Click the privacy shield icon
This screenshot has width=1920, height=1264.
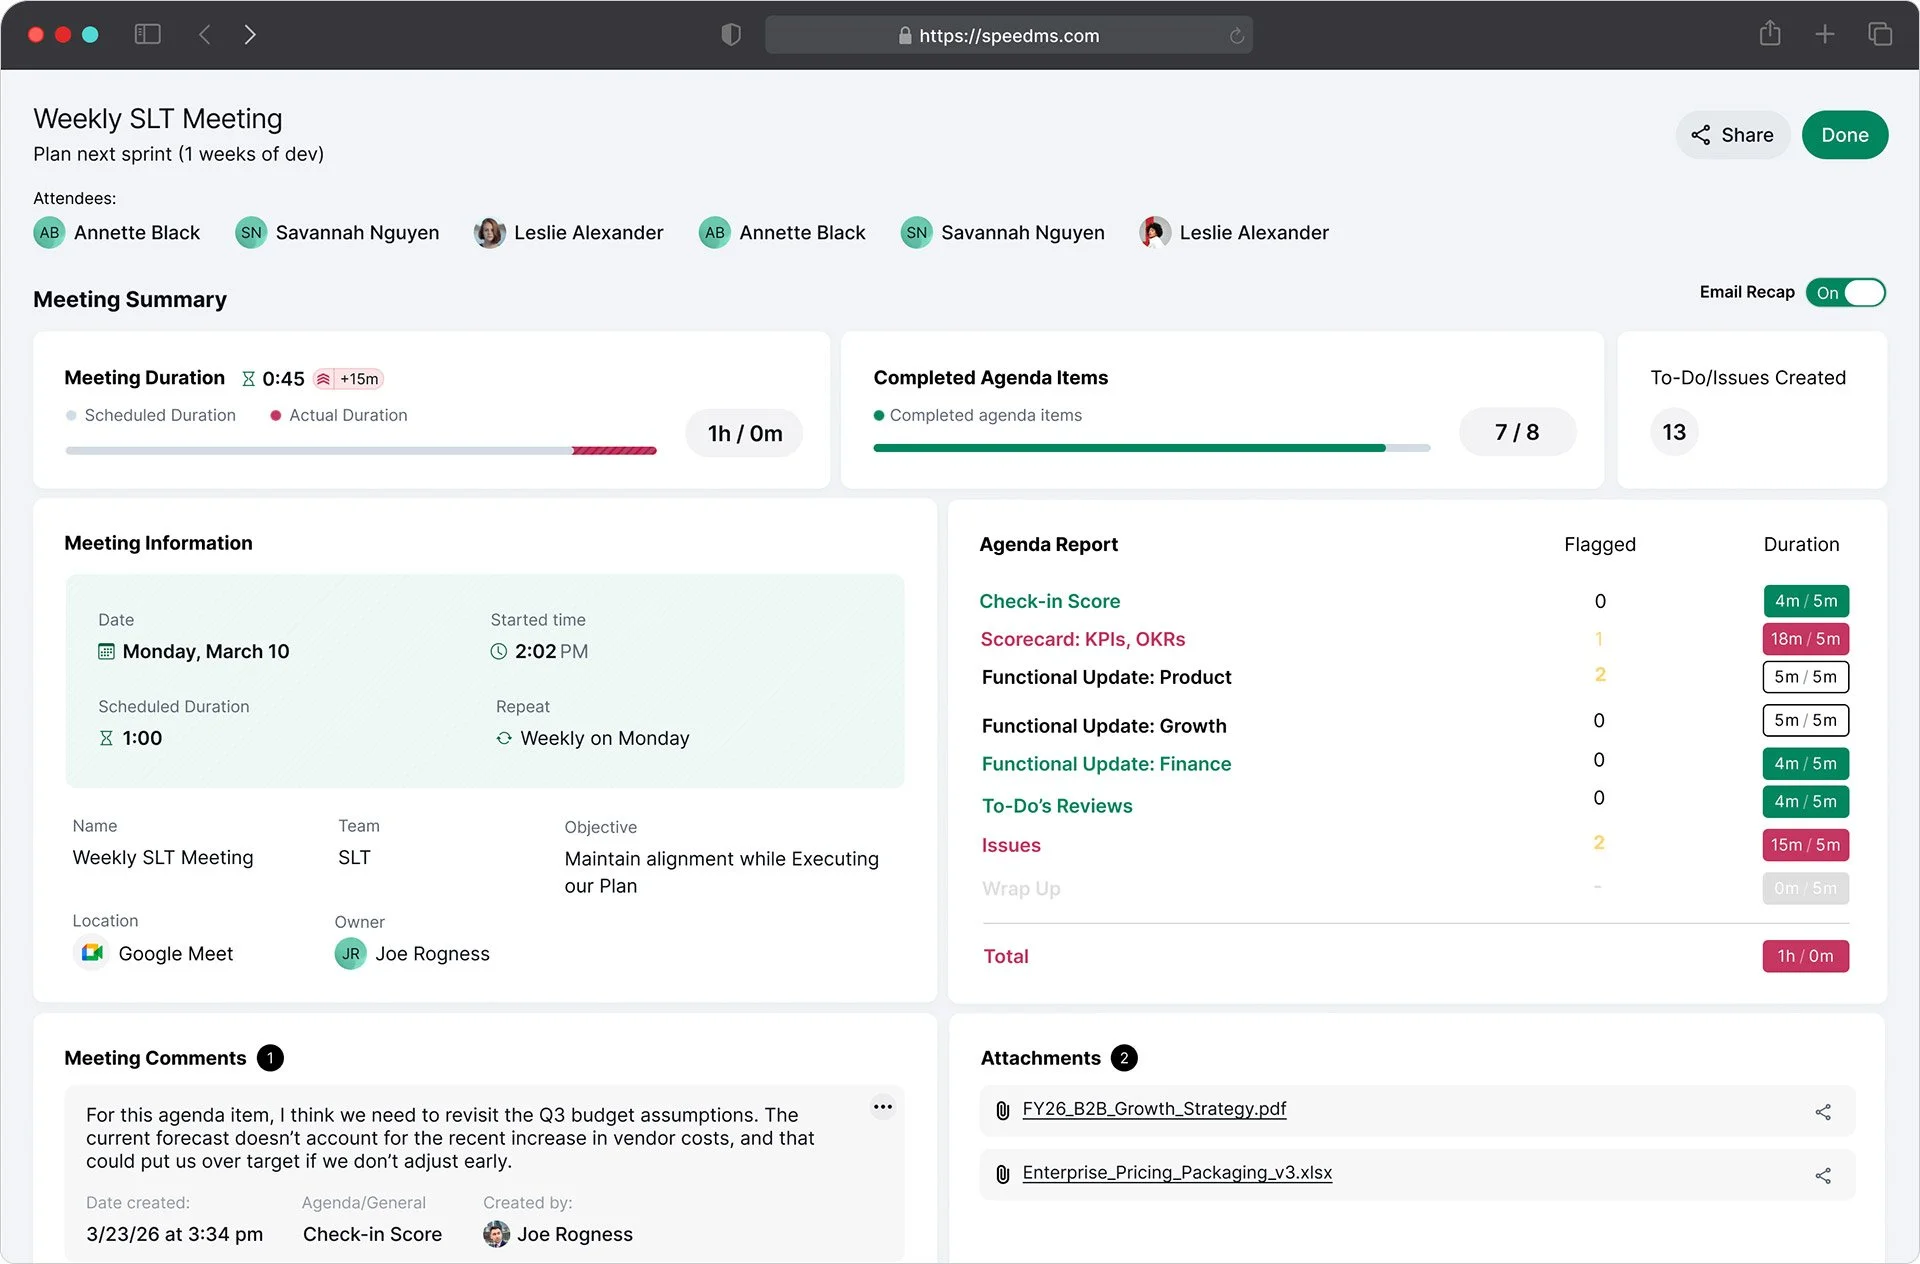[x=731, y=35]
